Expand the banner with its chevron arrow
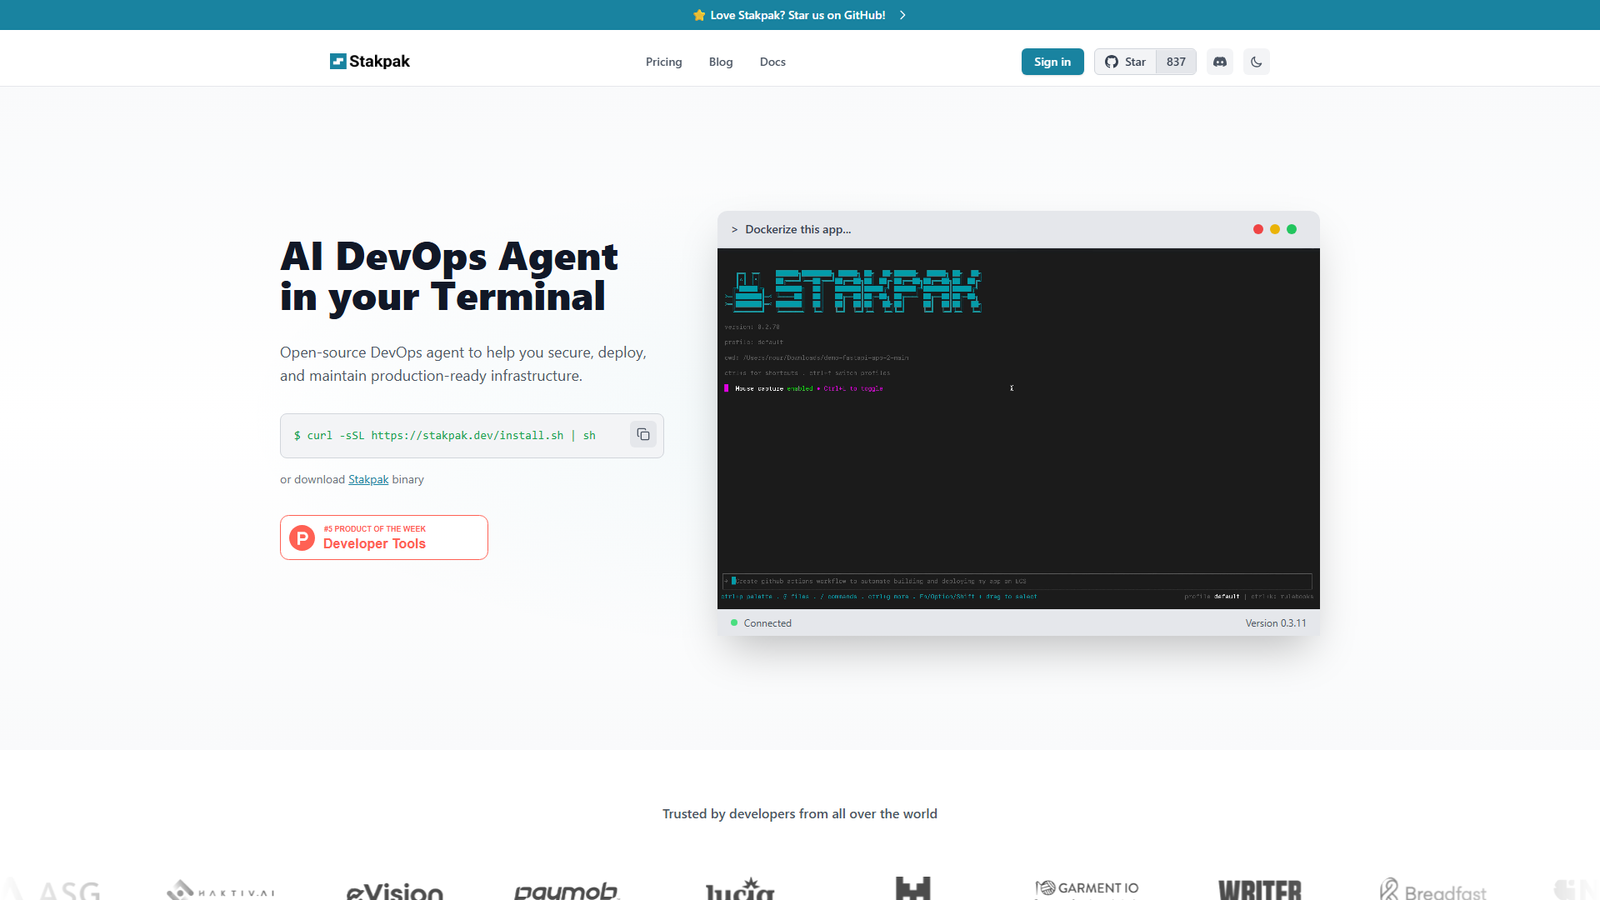 click(902, 15)
